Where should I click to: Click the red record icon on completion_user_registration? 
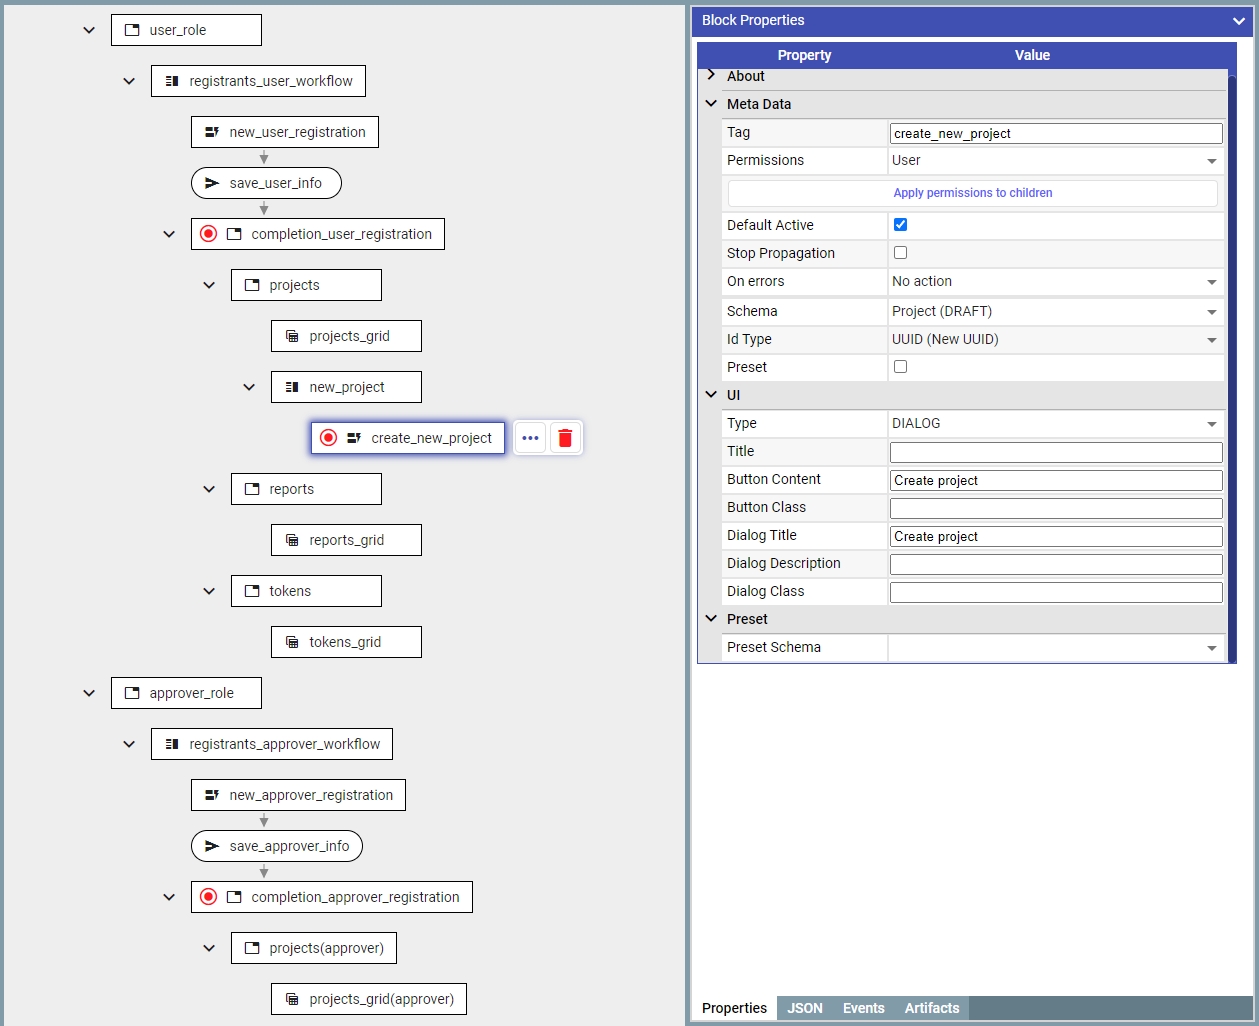(208, 234)
